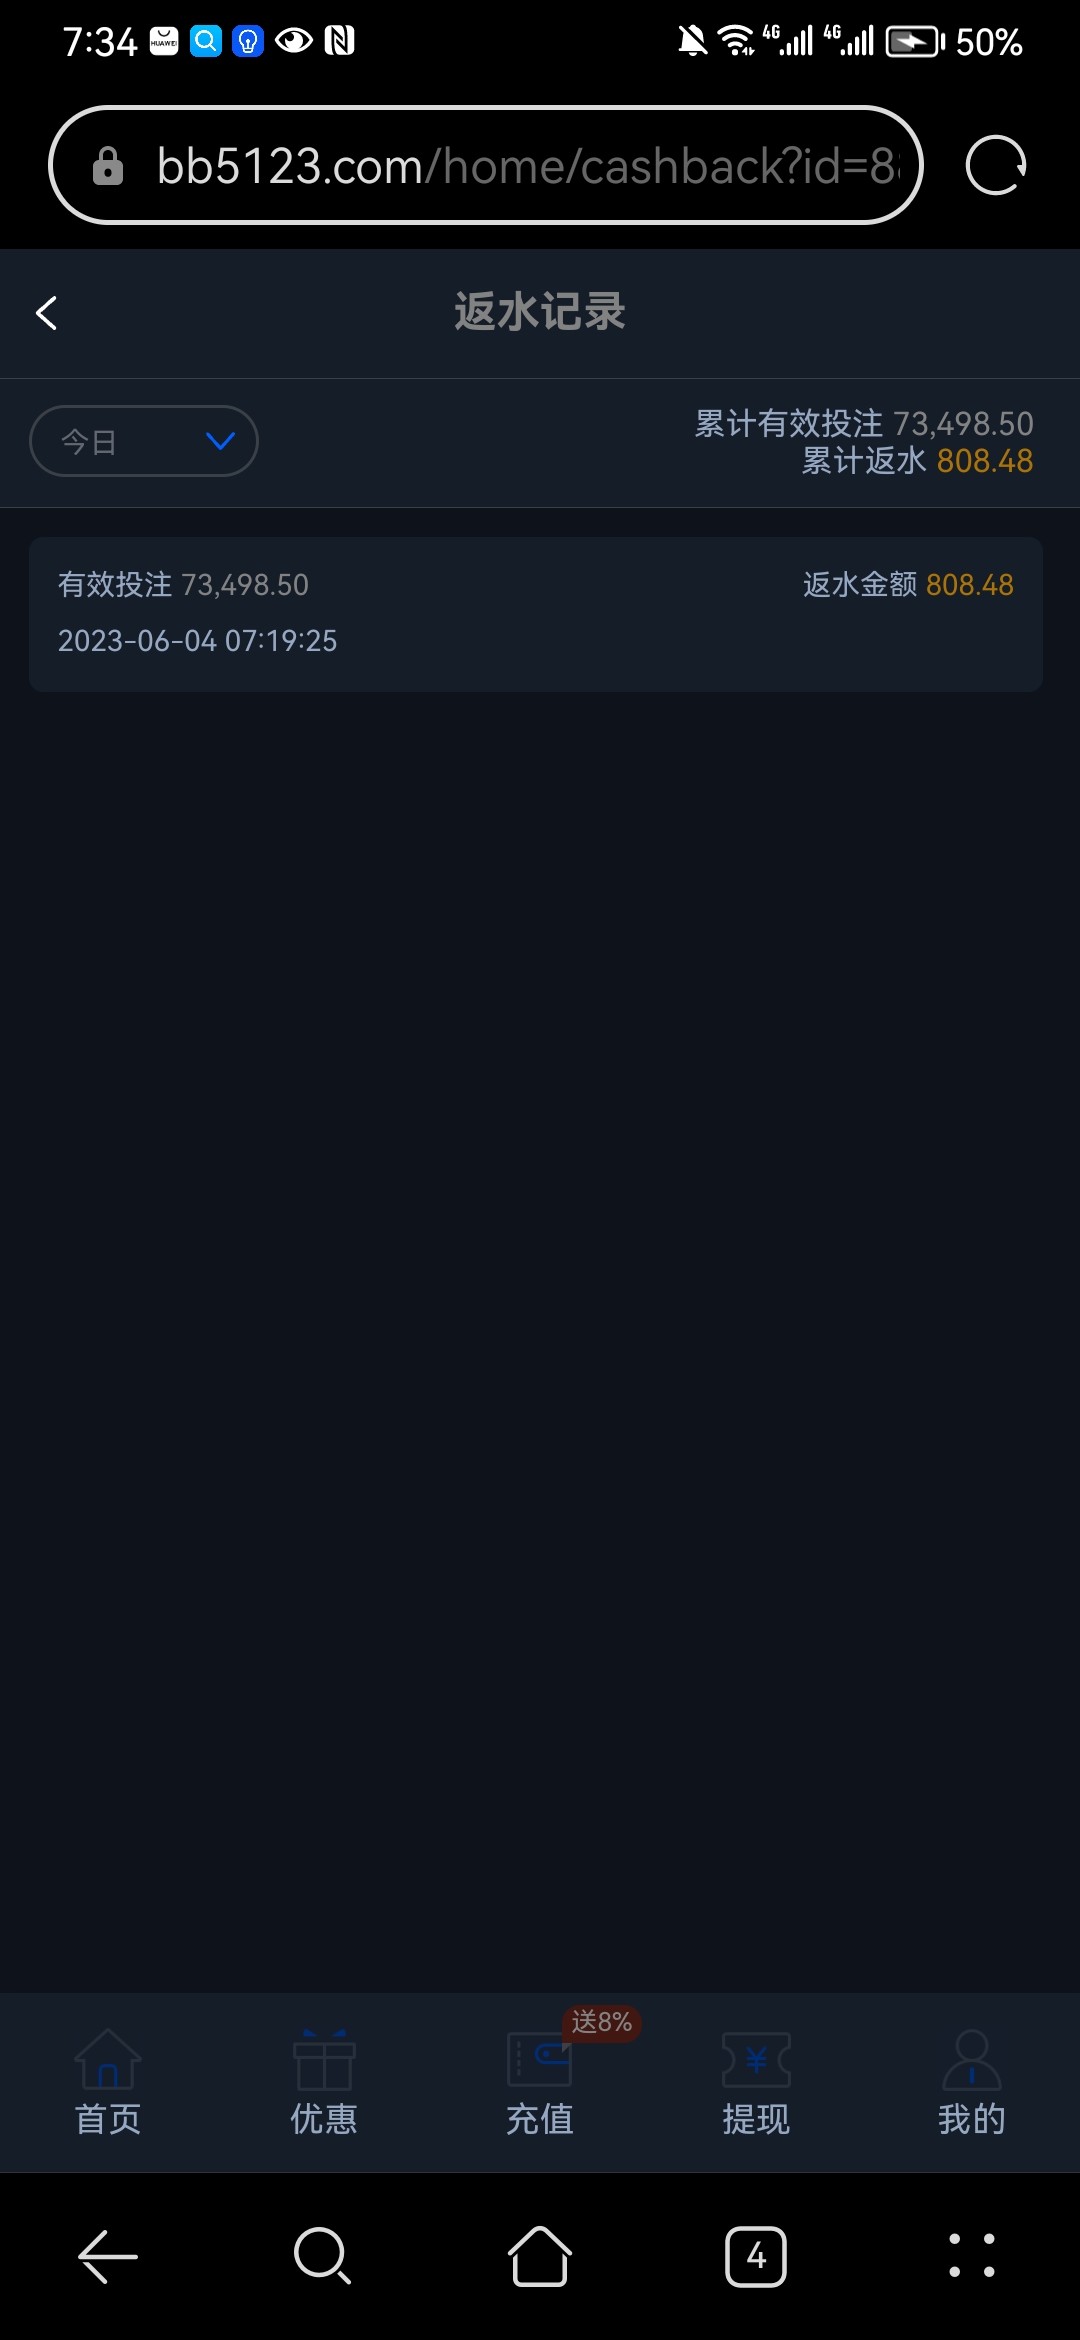
Task: Open the browser four-dot menu
Action: [972, 2256]
